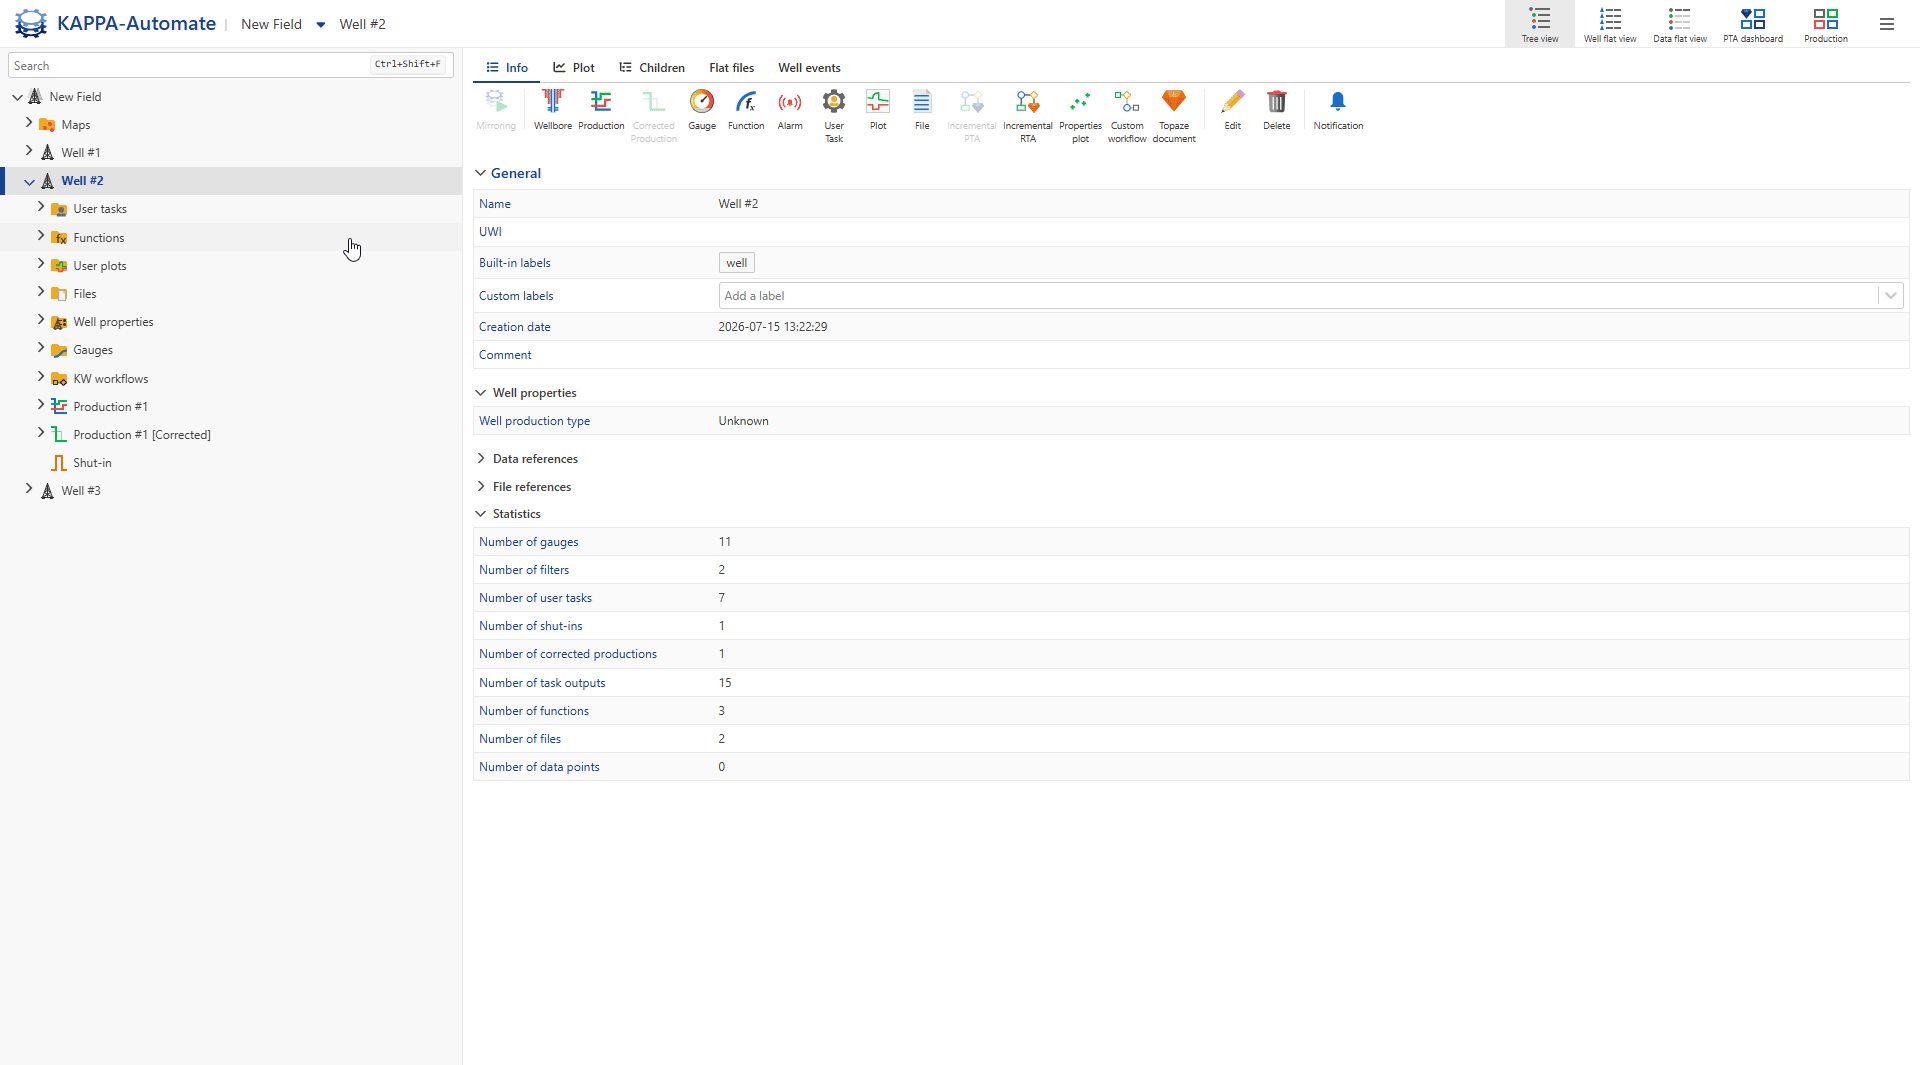
Task: Create a Topaze document
Action: tap(1174, 116)
